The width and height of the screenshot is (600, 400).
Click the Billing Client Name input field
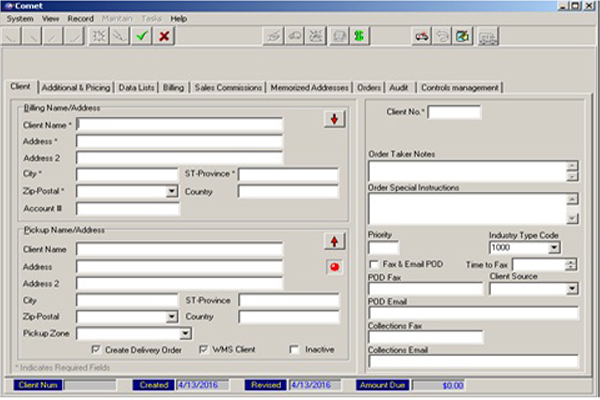(179, 125)
